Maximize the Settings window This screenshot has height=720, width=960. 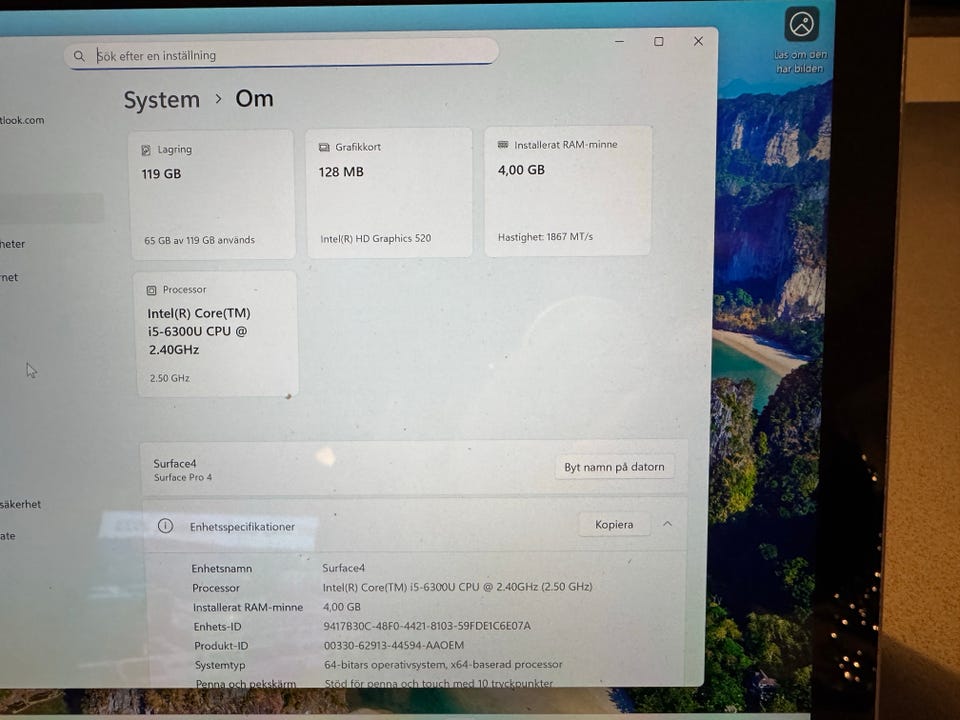(659, 41)
